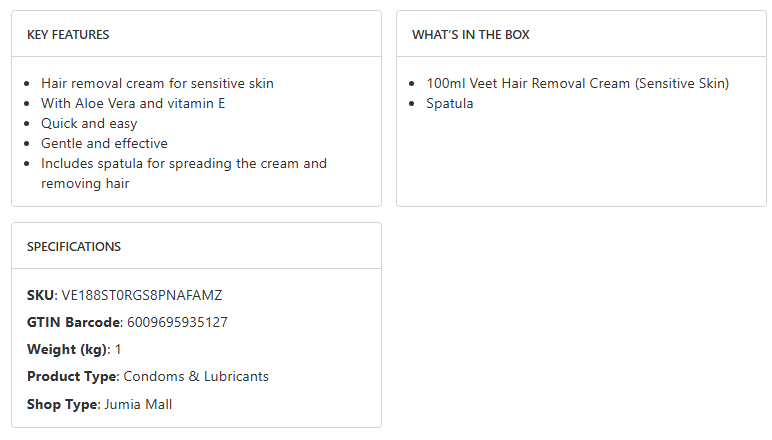The width and height of the screenshot is (772, 440).
Task: Click the GTIN Barcode label
Action: pyautogui.click(x=74, y=322)
